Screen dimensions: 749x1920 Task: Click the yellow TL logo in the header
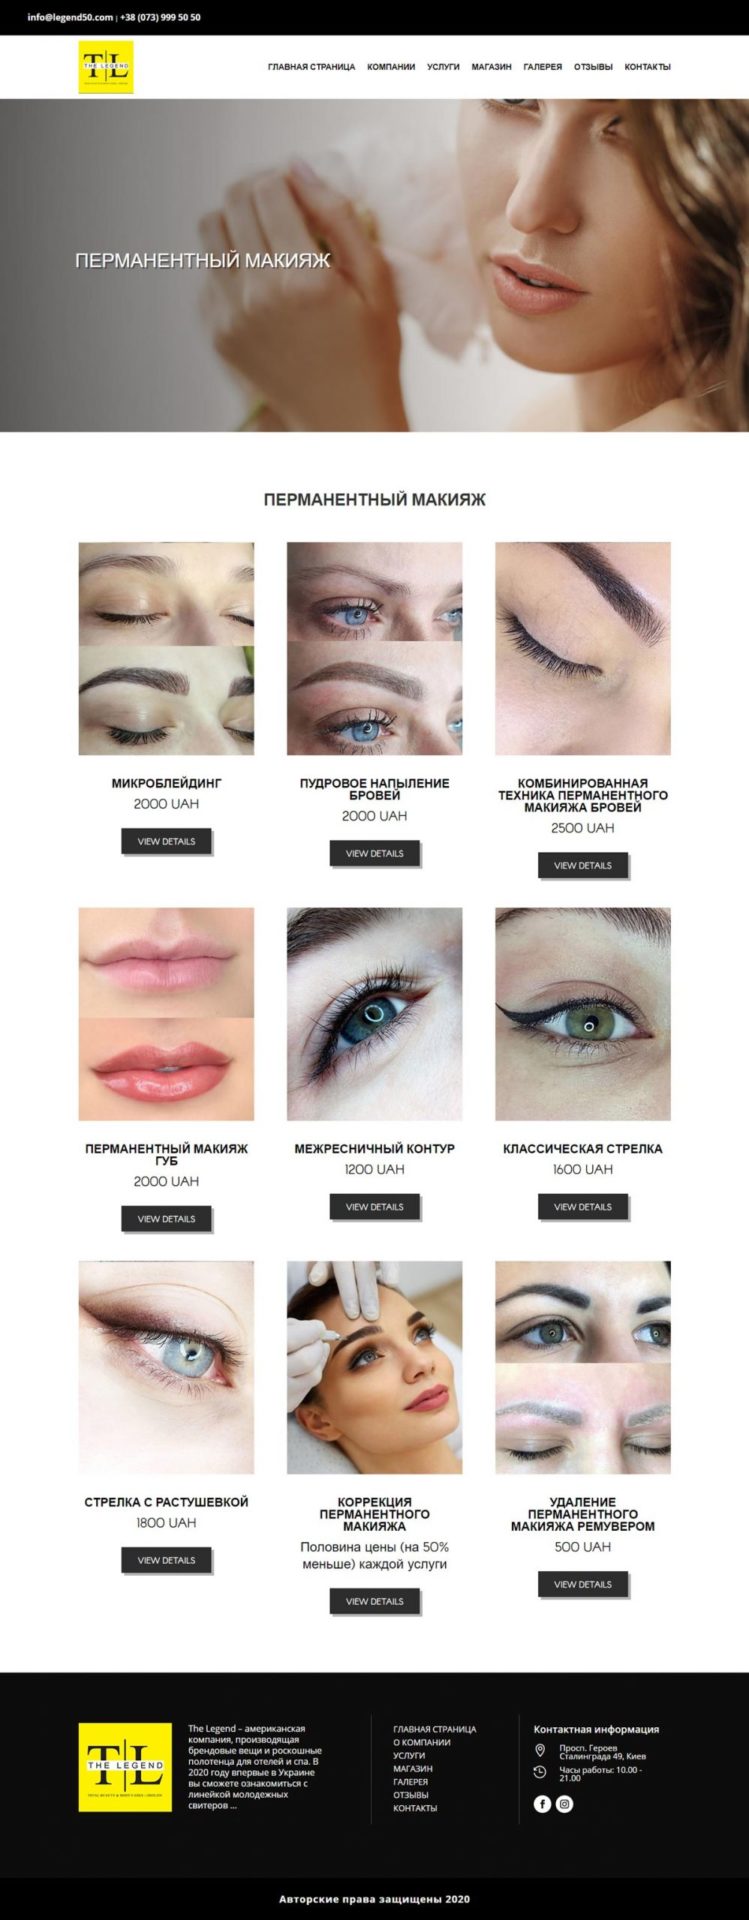coord(106,67)
